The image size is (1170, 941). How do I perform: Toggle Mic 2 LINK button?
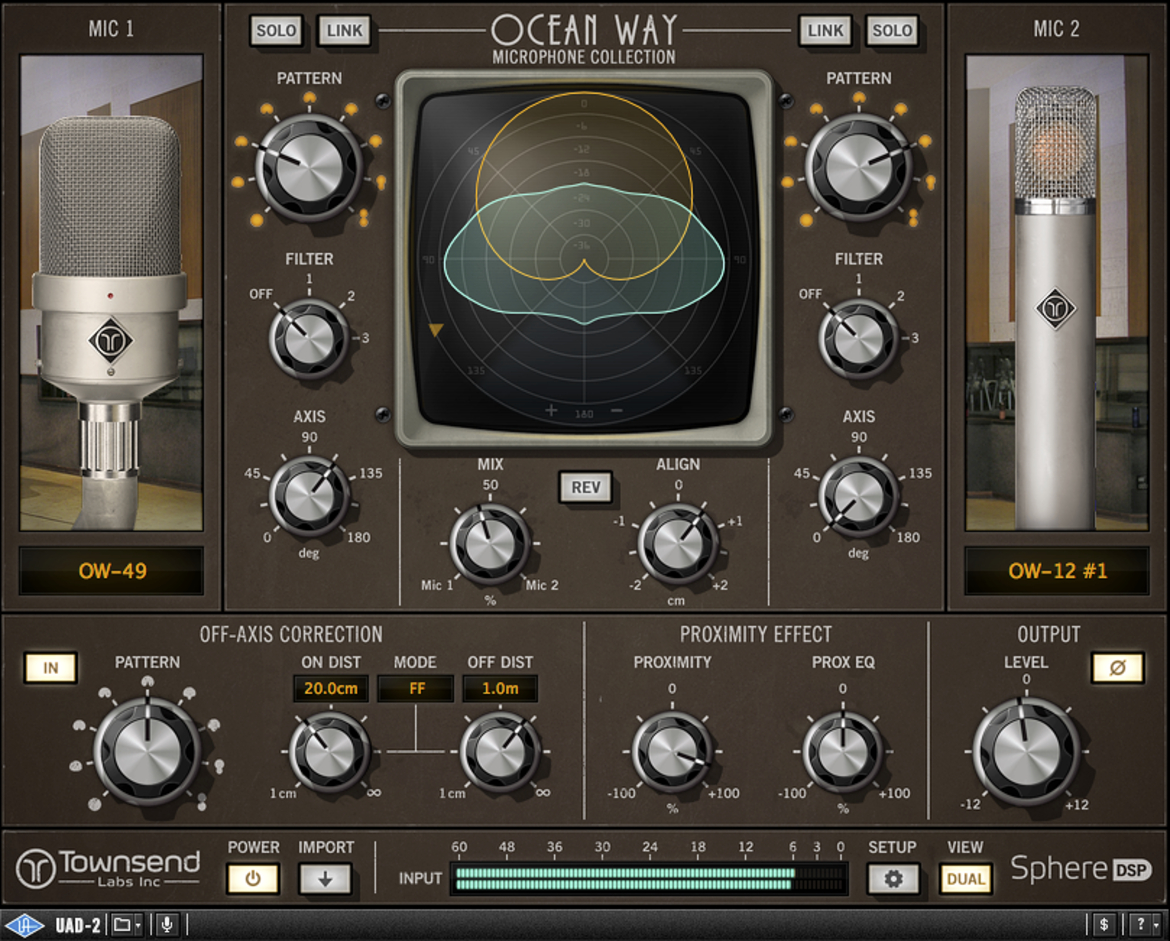point(825,31)
